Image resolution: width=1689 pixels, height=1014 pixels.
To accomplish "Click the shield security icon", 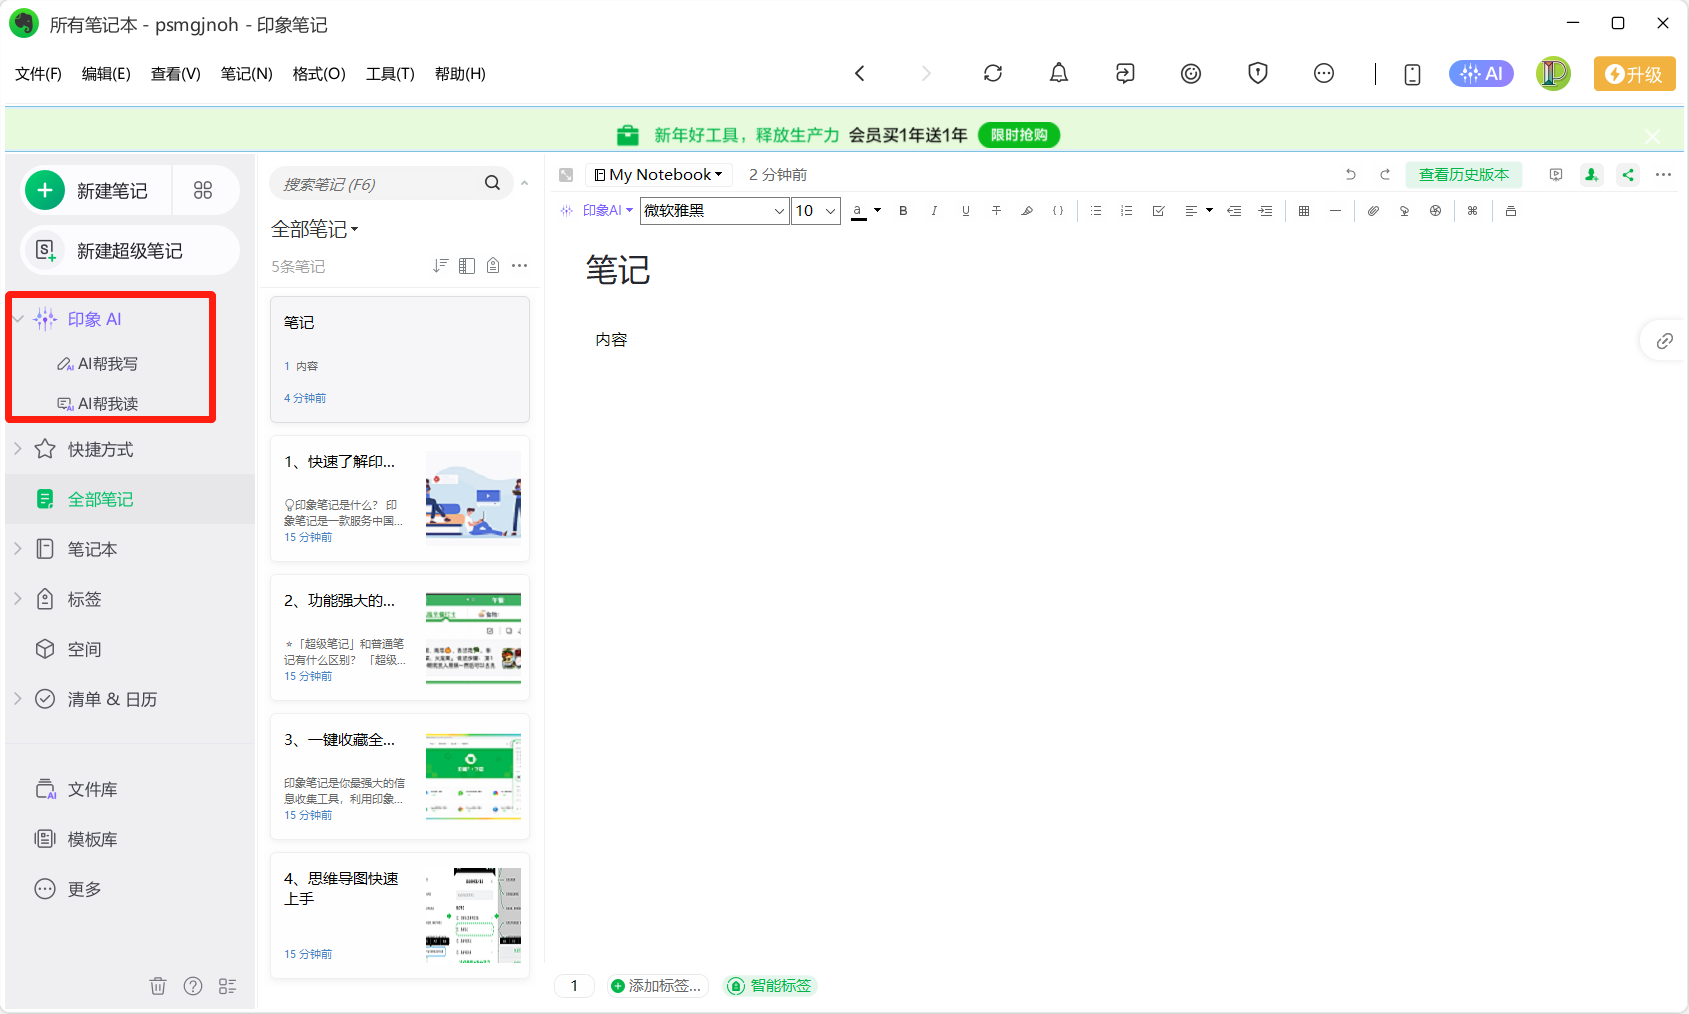I will 1258,73.
